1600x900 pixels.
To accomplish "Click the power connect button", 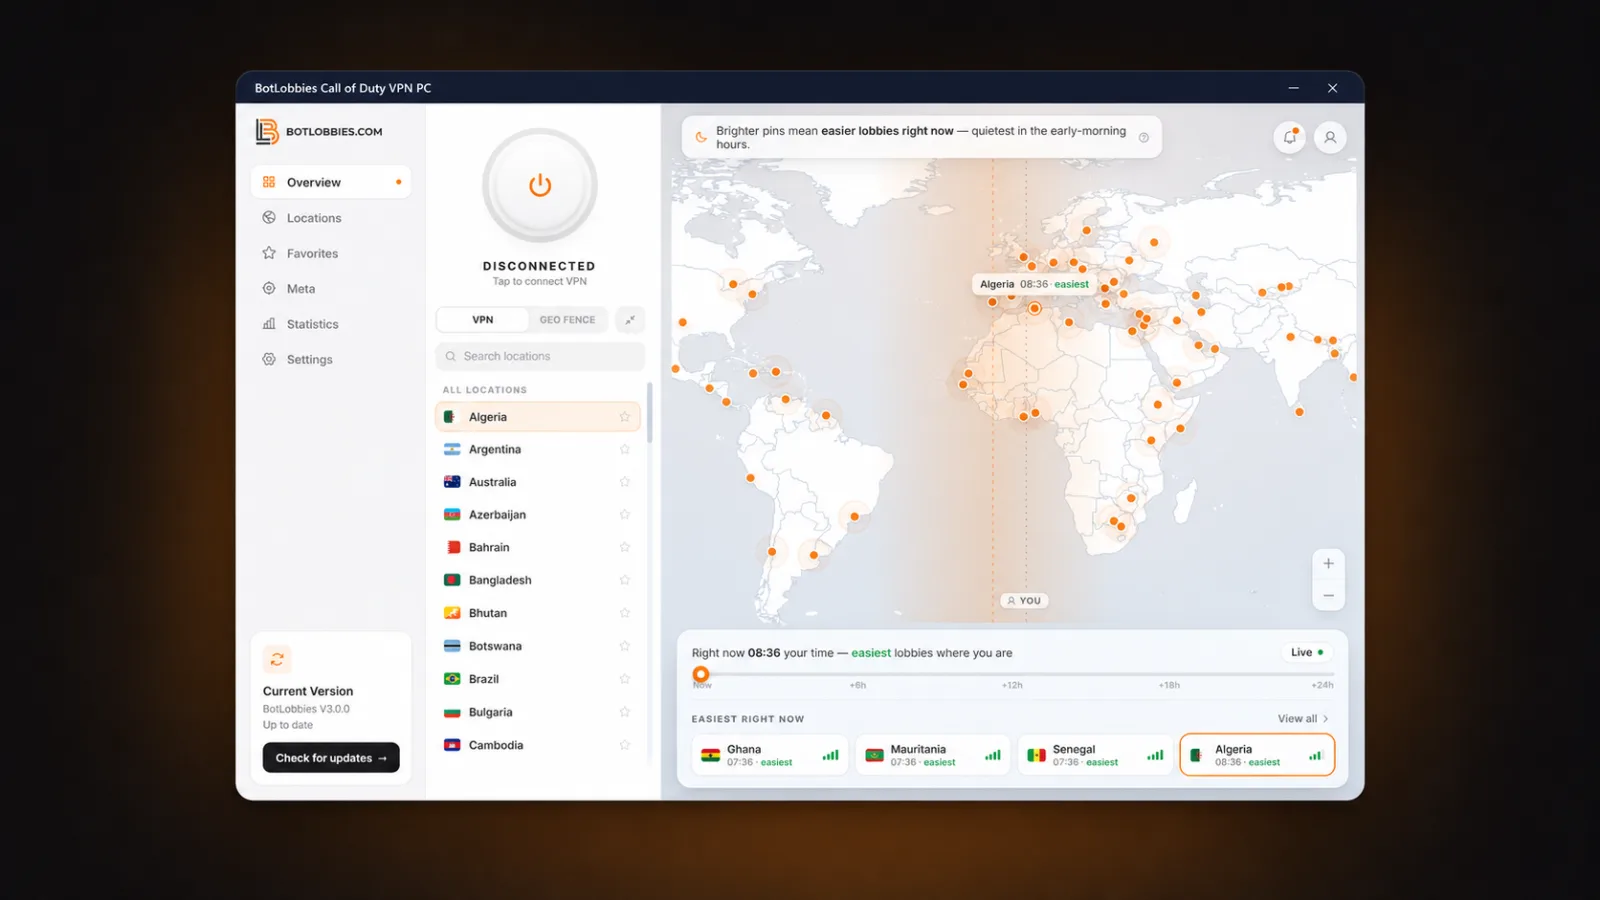I will (x=540, y=185).
